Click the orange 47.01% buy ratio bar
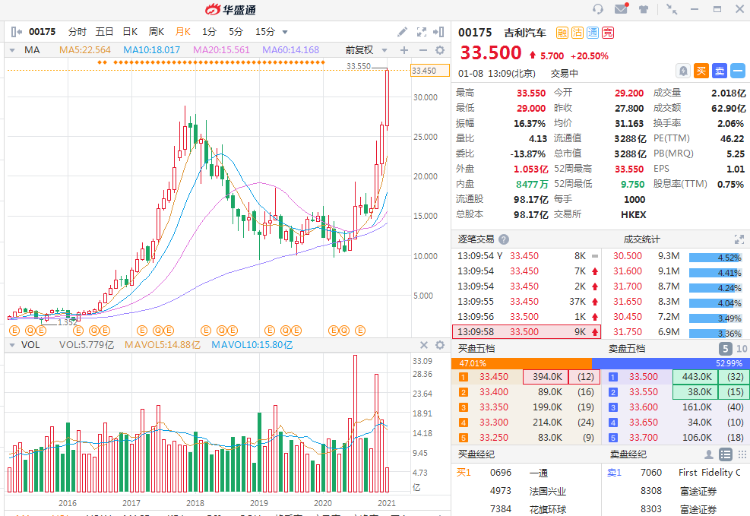This screenshot has width=750, height=516. [521, 363]
